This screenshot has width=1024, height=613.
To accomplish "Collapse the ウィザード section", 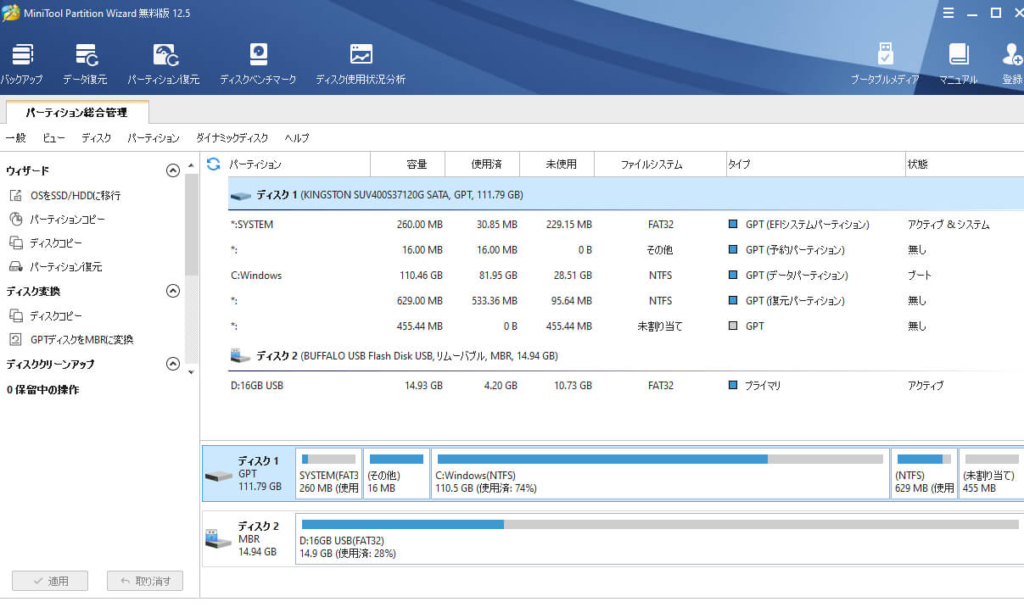I will [x=173, y=170].
